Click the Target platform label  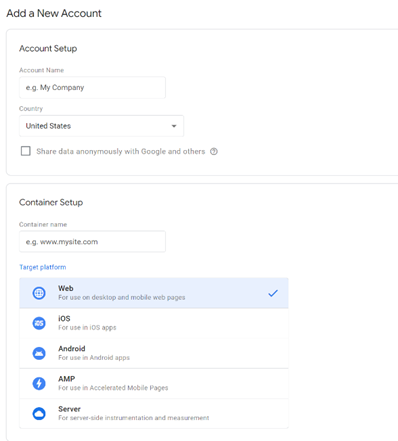(43, 267)
